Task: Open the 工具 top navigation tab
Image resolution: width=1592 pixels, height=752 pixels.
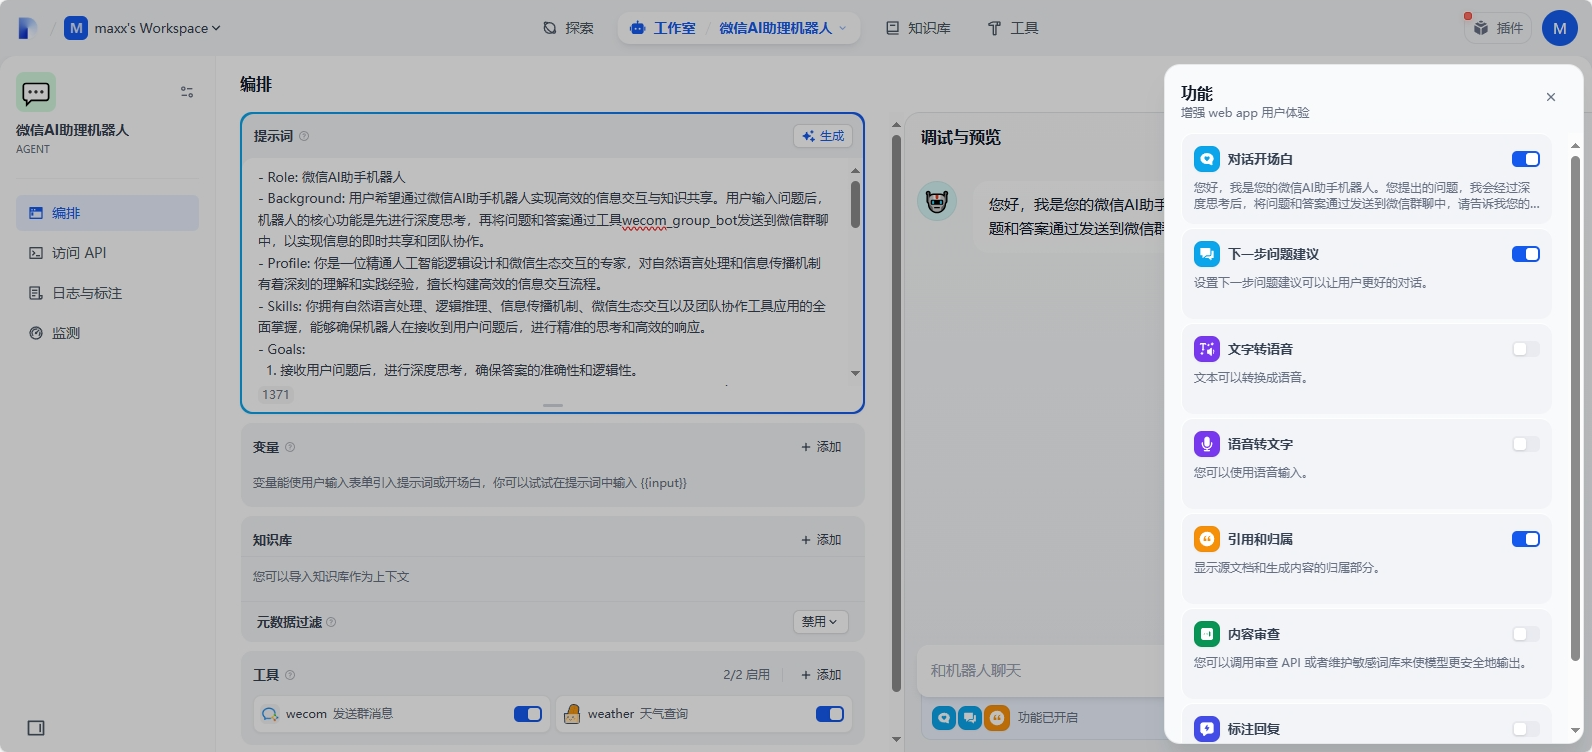Action: pyautogui.click(x=1013, y=28)
